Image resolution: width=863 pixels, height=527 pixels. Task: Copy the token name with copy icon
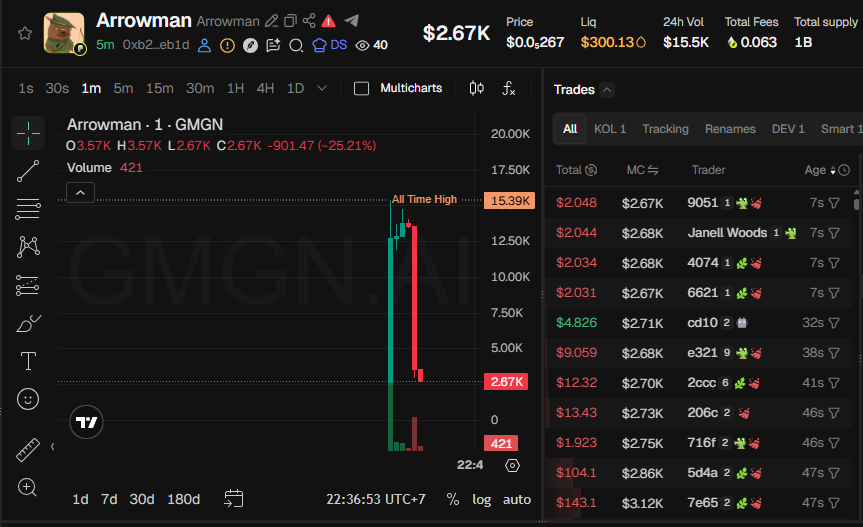290,21
